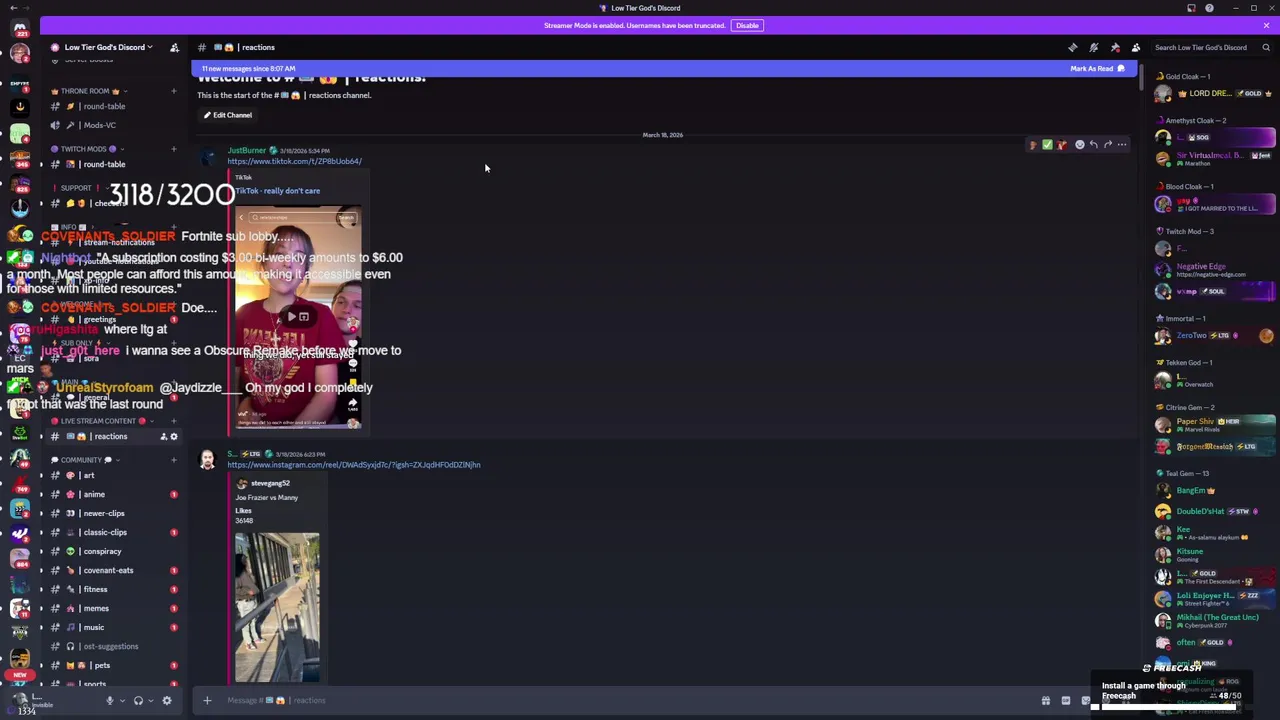Image resolution: width=1280 pixels, height=720 pixels.
Task: Click the reply arrow on JustBurner's message
Action: tap(1093, 145)
